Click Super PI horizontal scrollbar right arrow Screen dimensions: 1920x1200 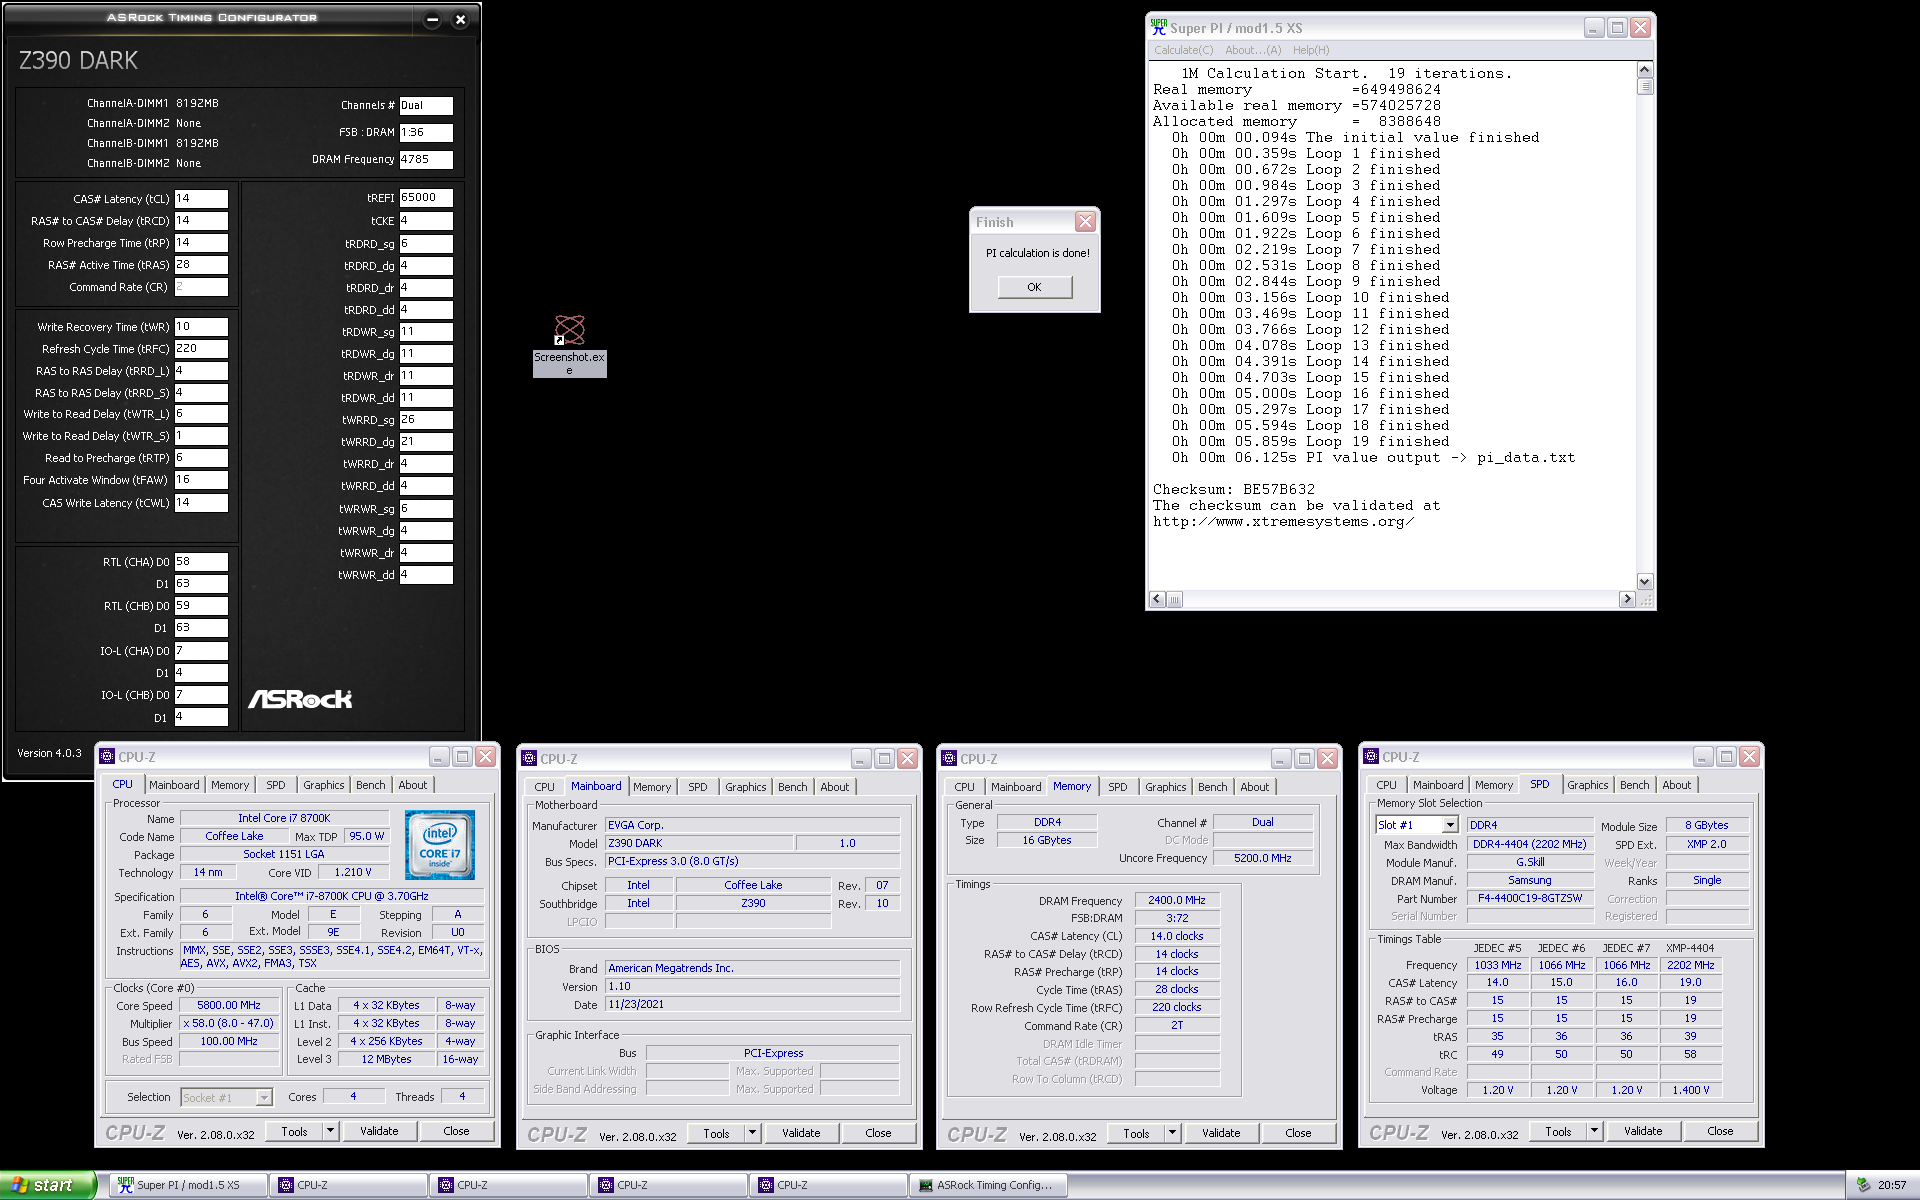[1627, 599]
